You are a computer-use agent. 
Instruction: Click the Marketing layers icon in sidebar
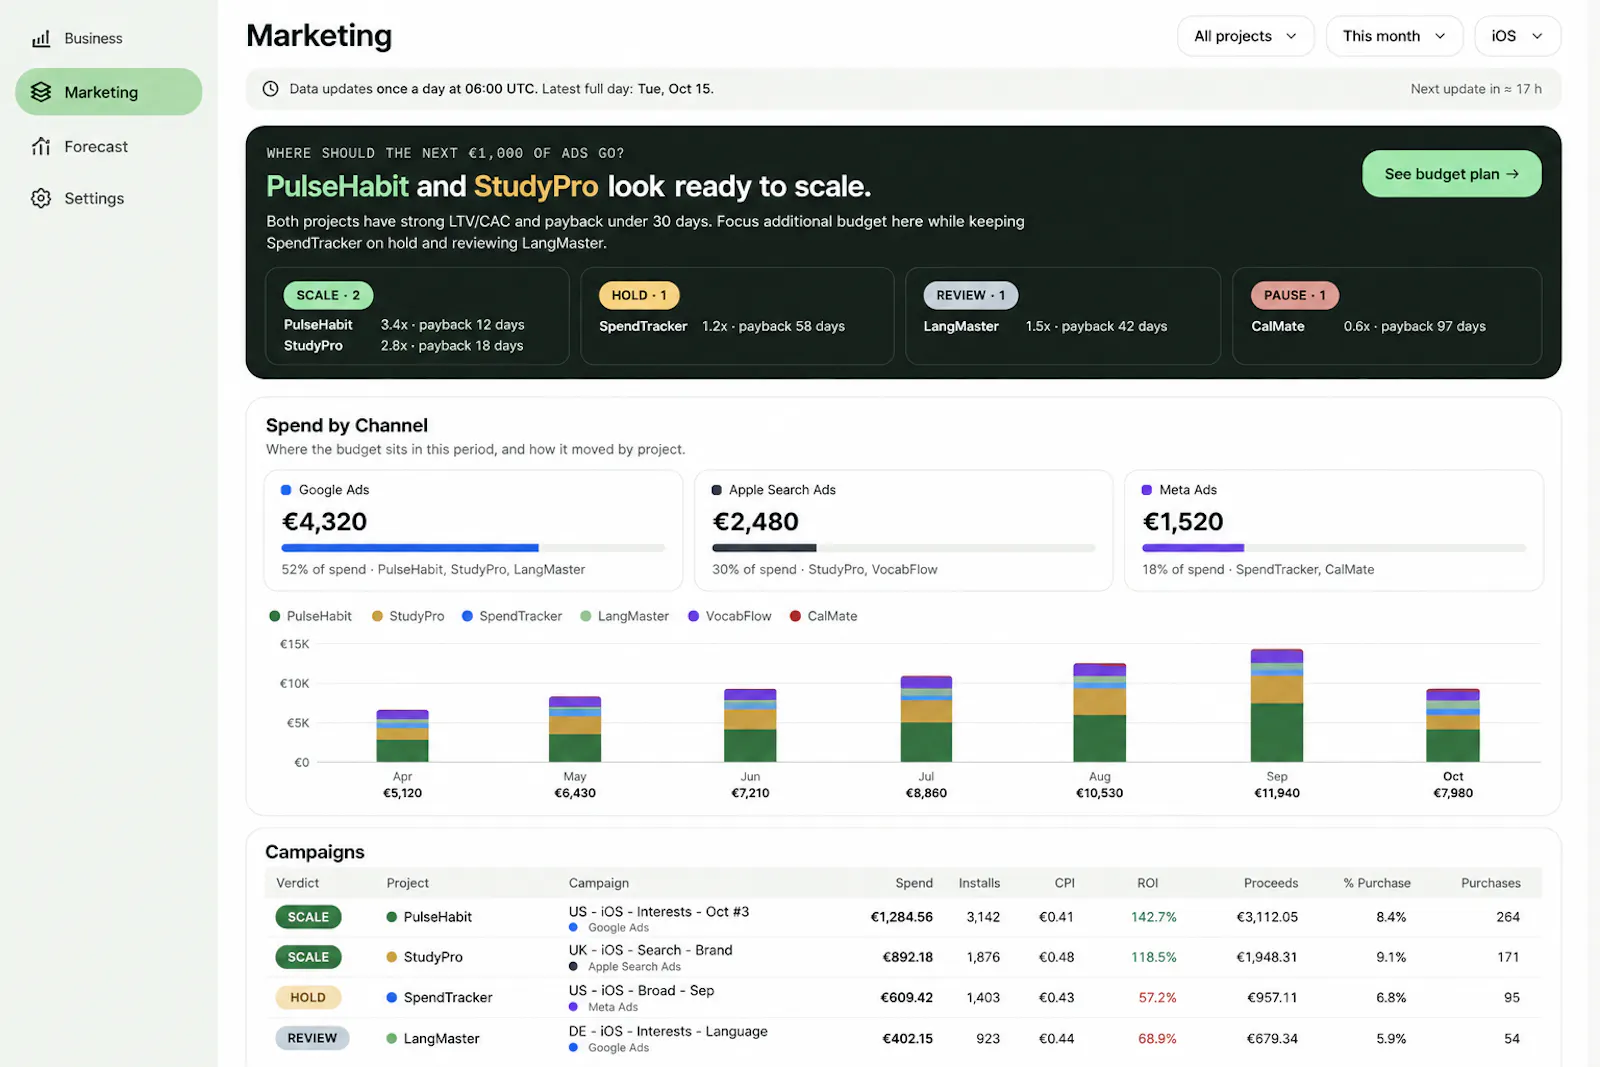41,92
